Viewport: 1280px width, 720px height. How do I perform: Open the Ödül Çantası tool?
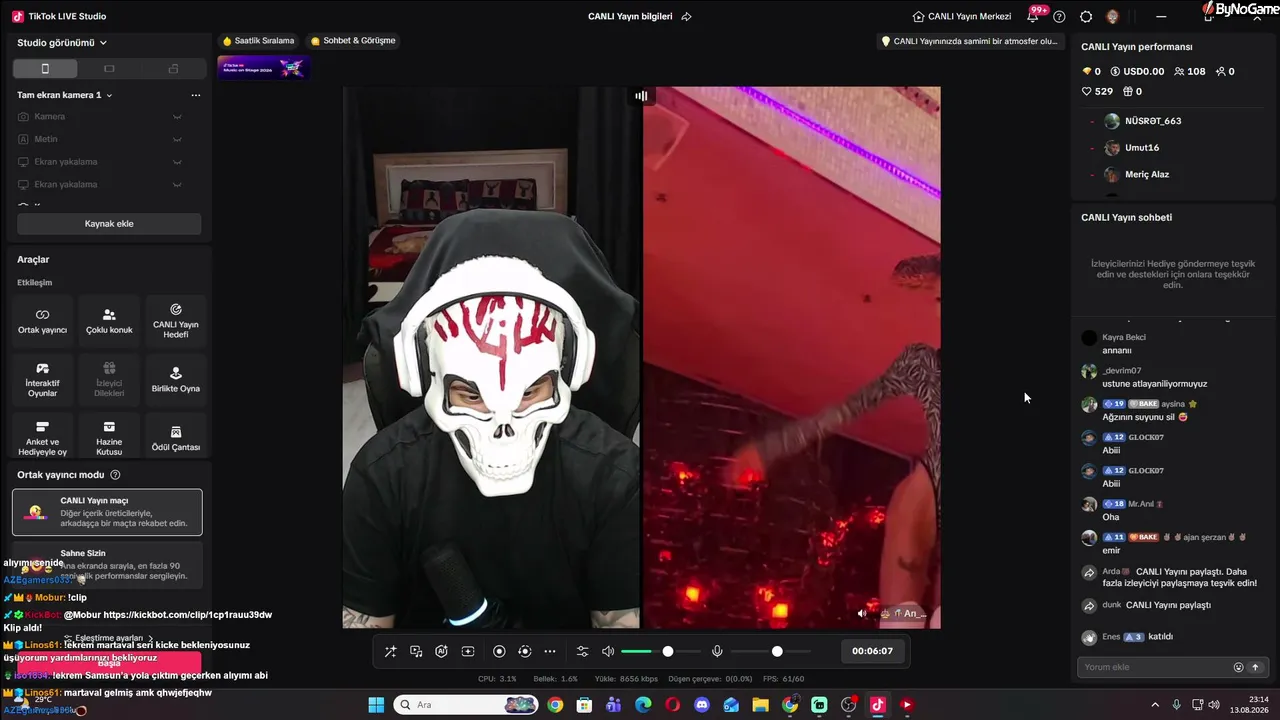click(176, 438)
